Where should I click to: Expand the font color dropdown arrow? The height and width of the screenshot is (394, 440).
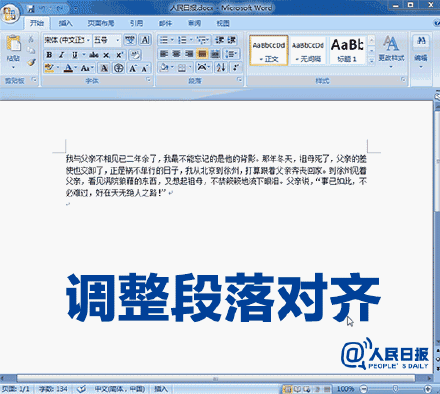tap(76, 68)
